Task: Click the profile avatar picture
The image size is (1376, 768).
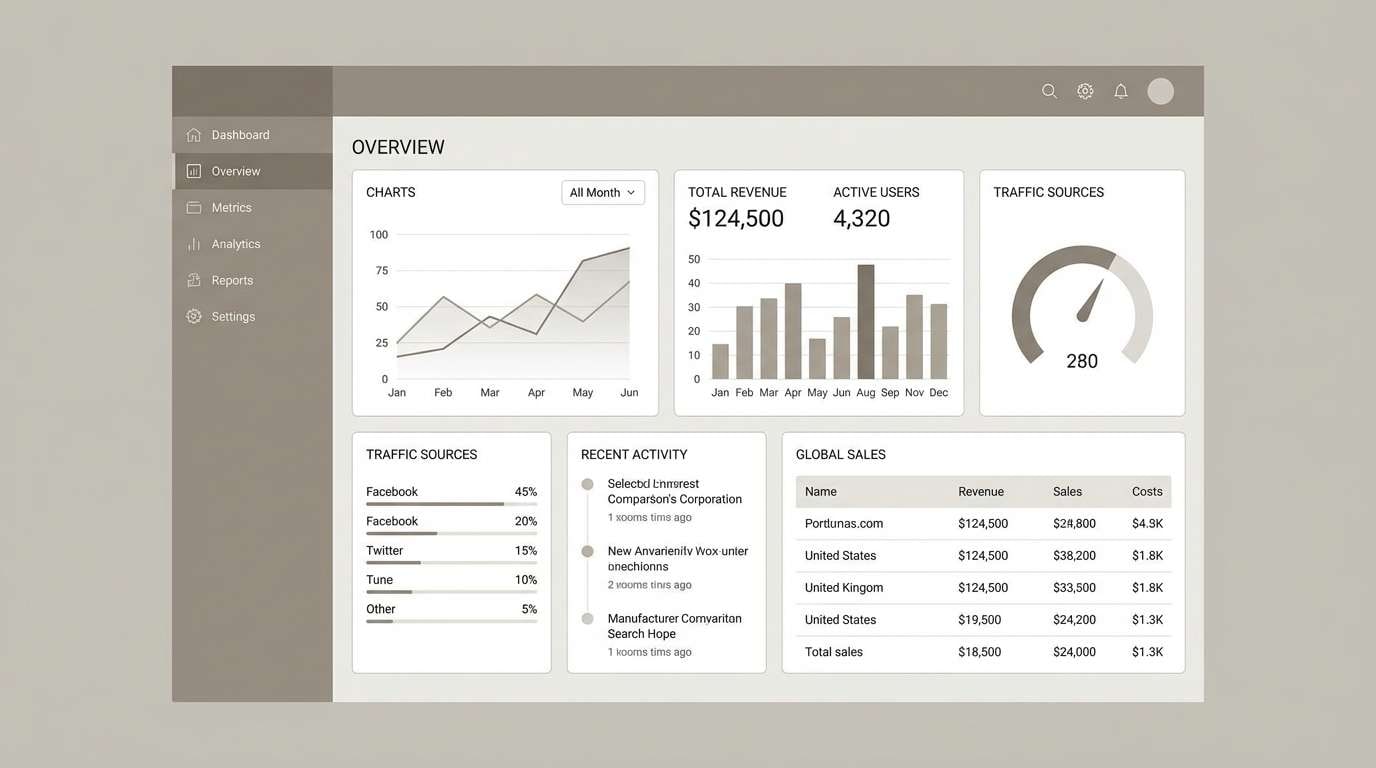Action: click(1160, 90)
